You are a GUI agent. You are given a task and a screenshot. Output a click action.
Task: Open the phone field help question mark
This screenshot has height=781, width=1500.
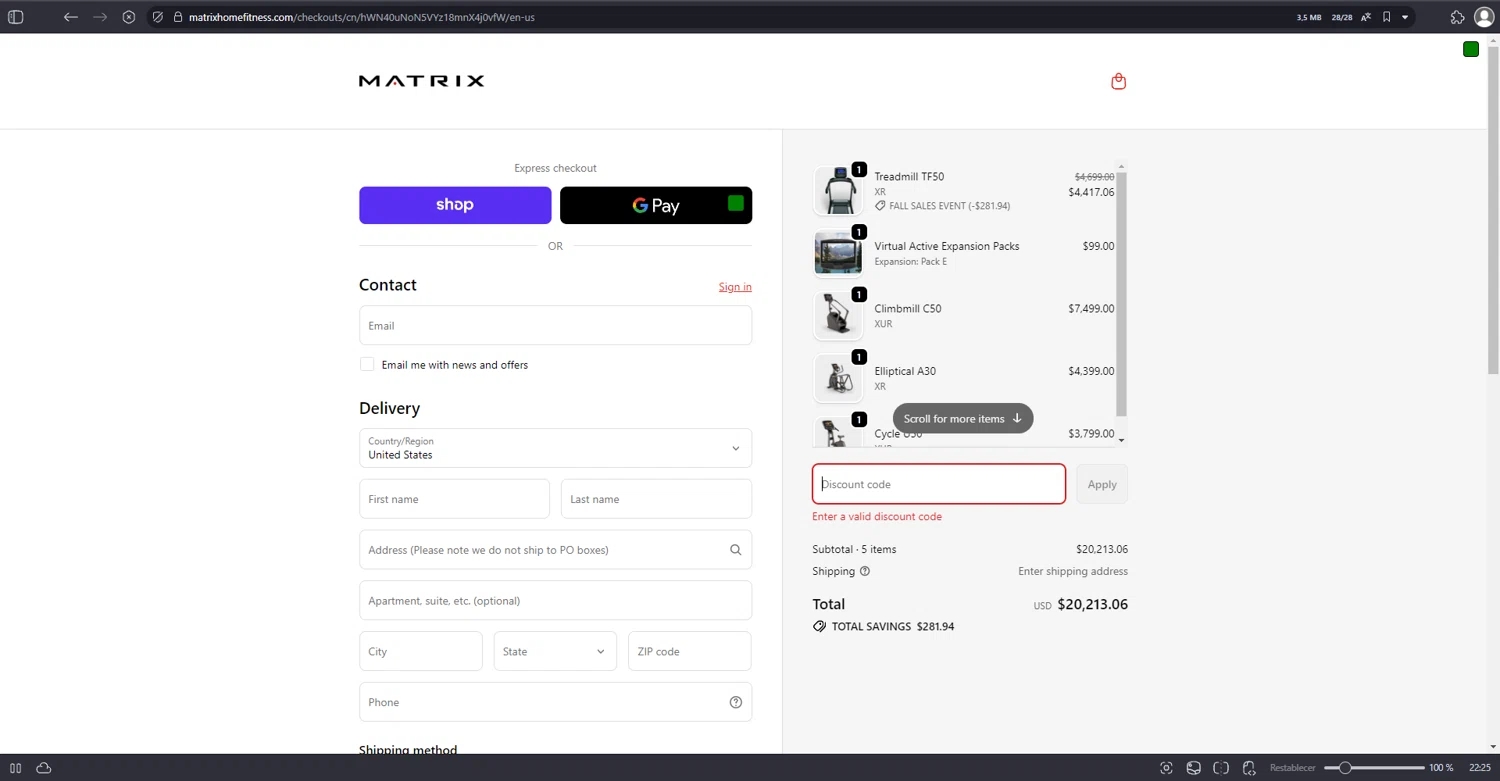pos(735,702)
